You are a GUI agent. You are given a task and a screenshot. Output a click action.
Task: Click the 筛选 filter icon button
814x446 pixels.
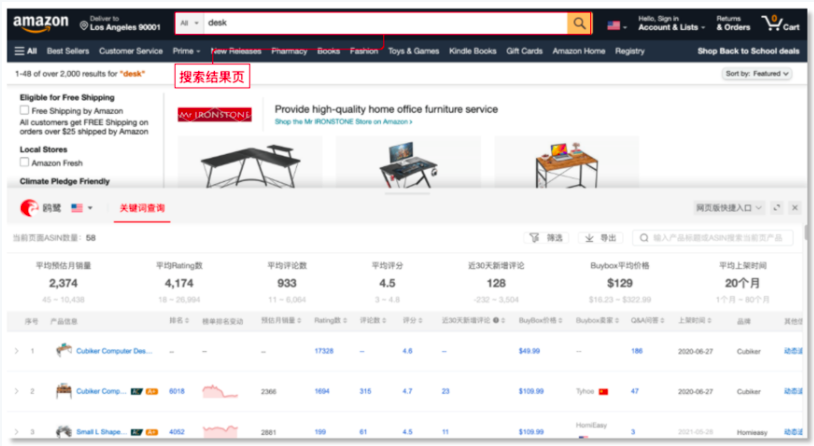coord(546,238)
